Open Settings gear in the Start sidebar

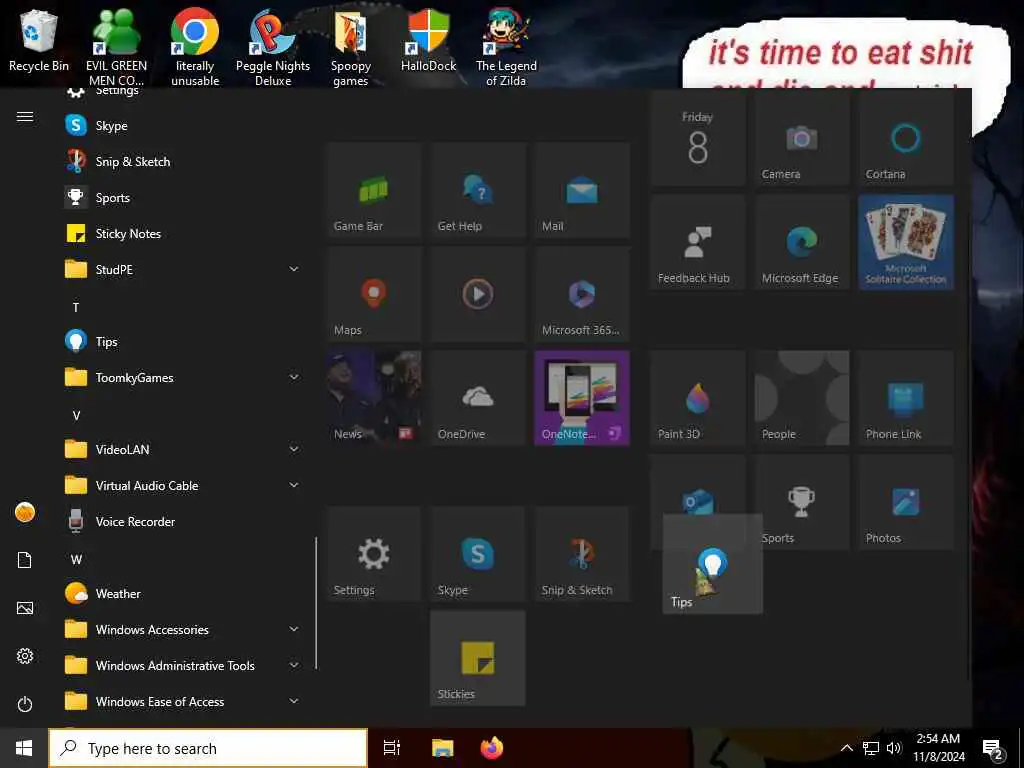point(25,656)
